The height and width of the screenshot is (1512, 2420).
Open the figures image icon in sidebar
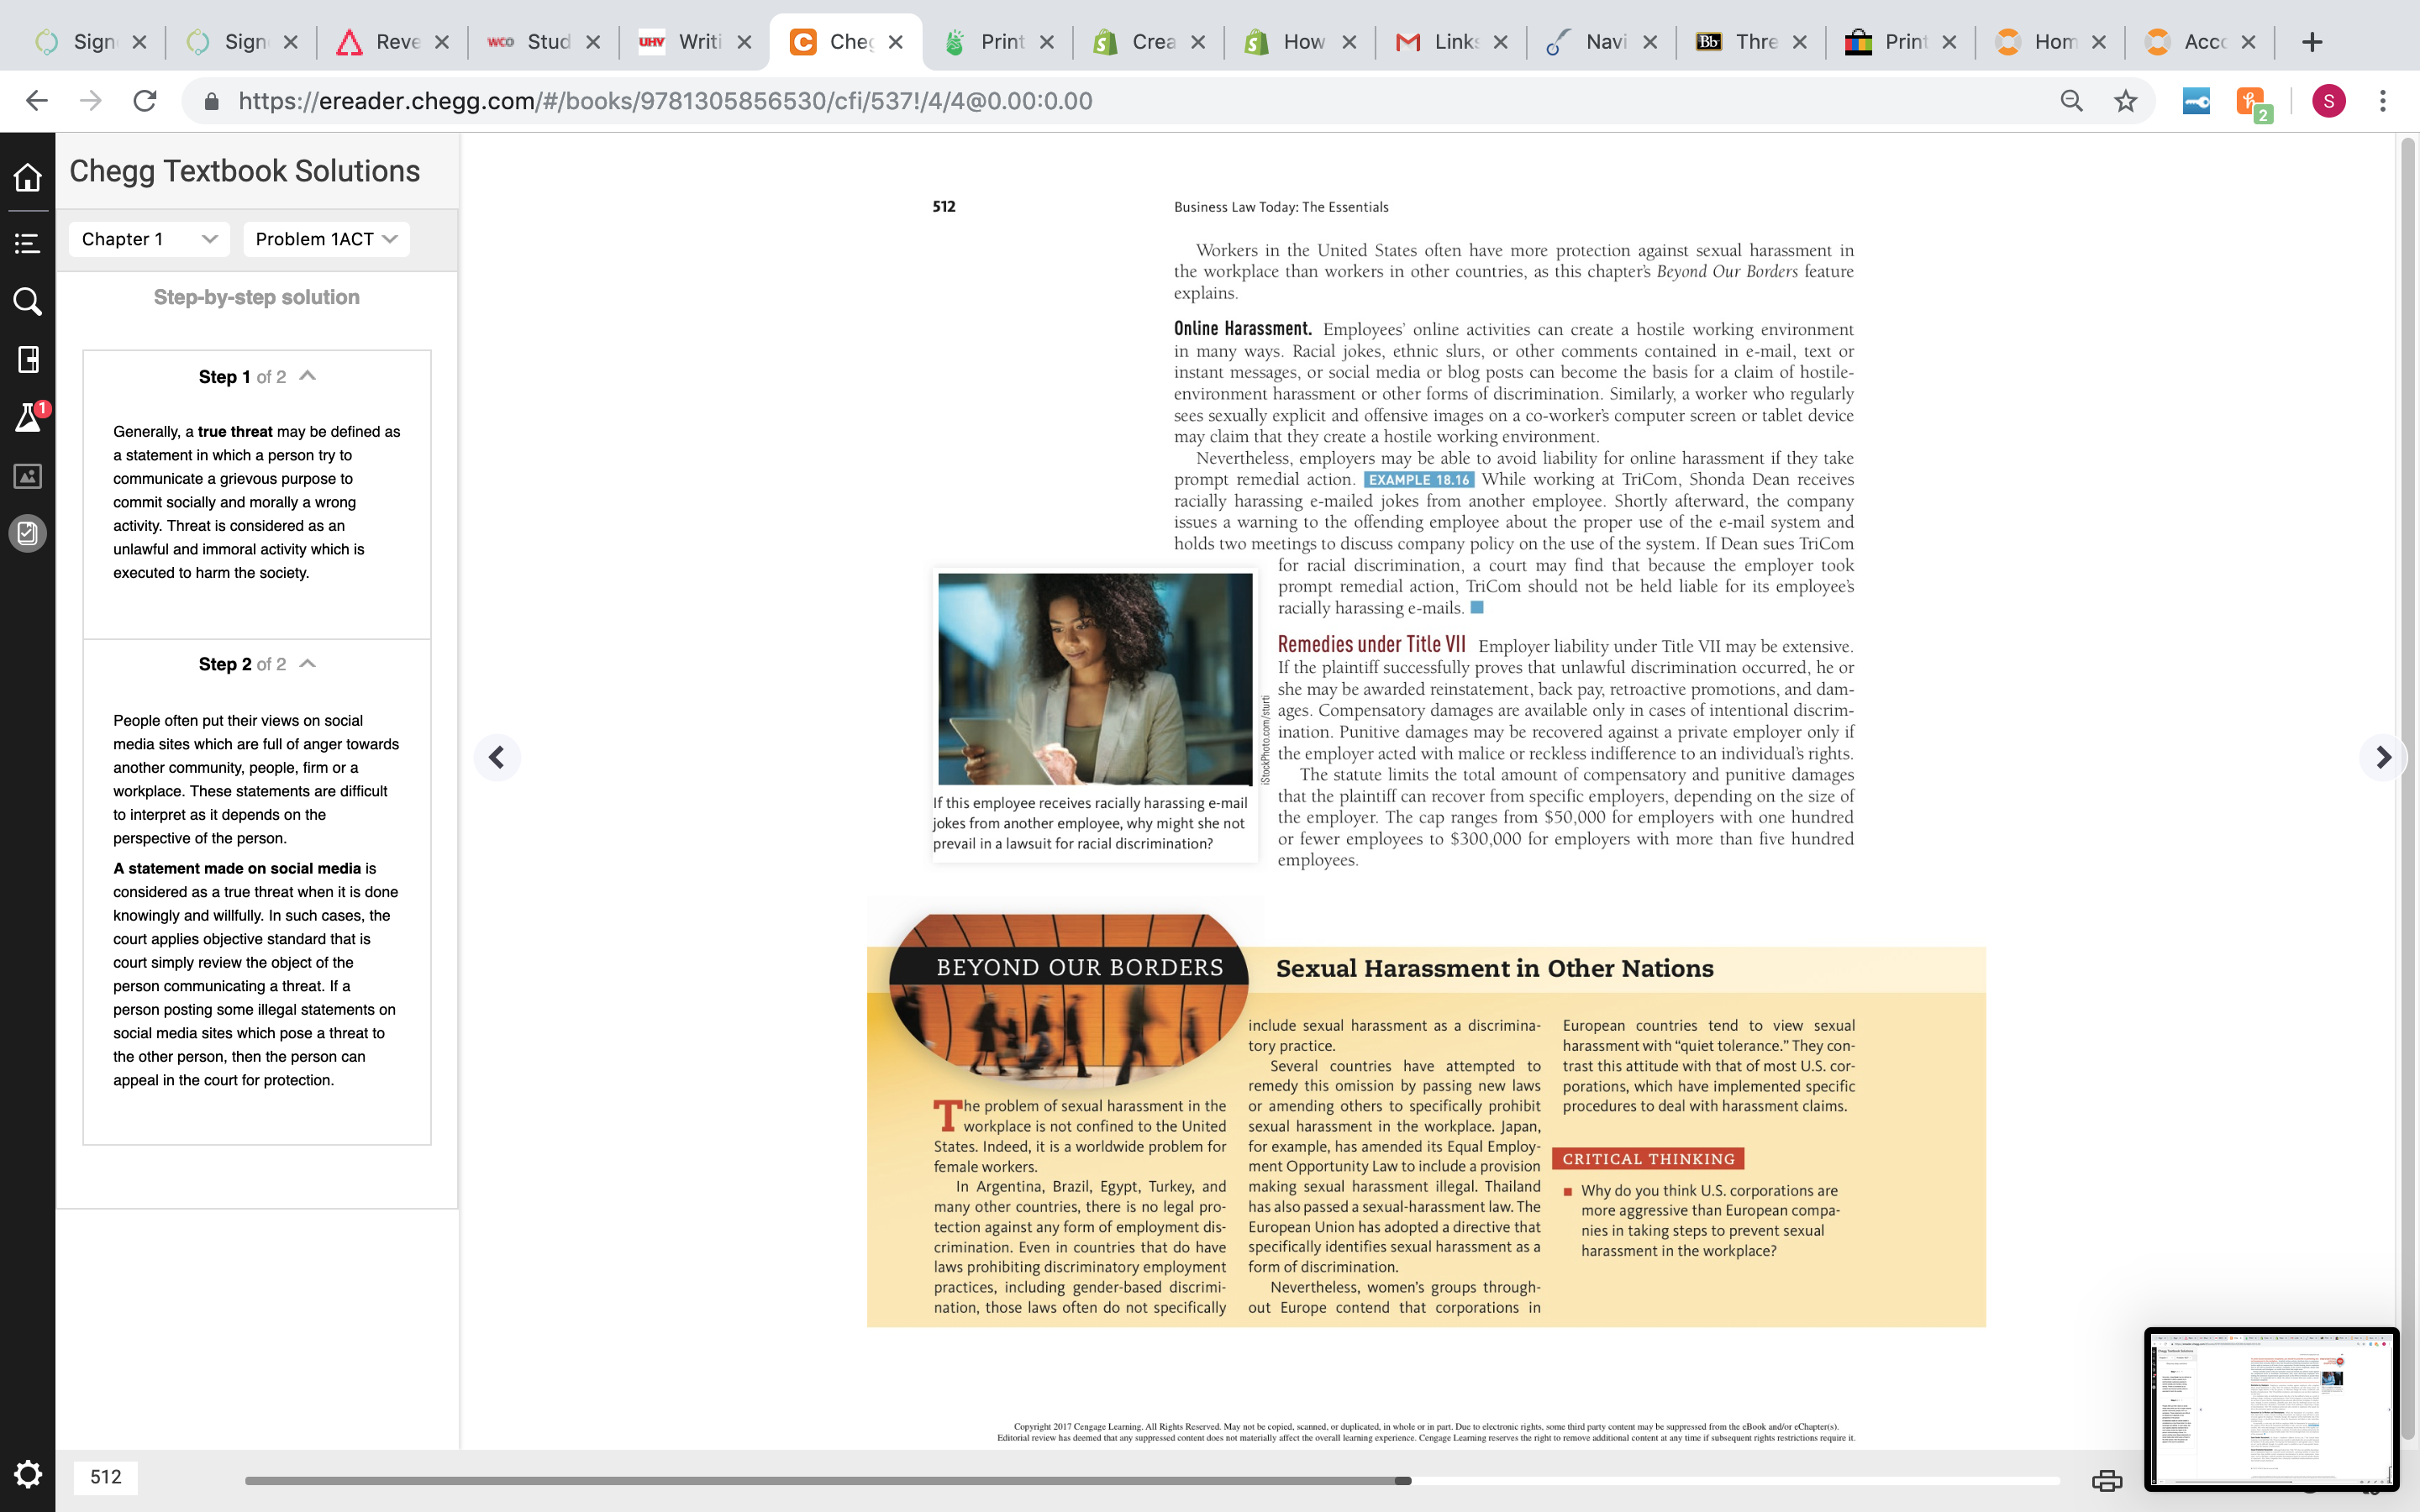pyautogui.click(x=27, y=476)
